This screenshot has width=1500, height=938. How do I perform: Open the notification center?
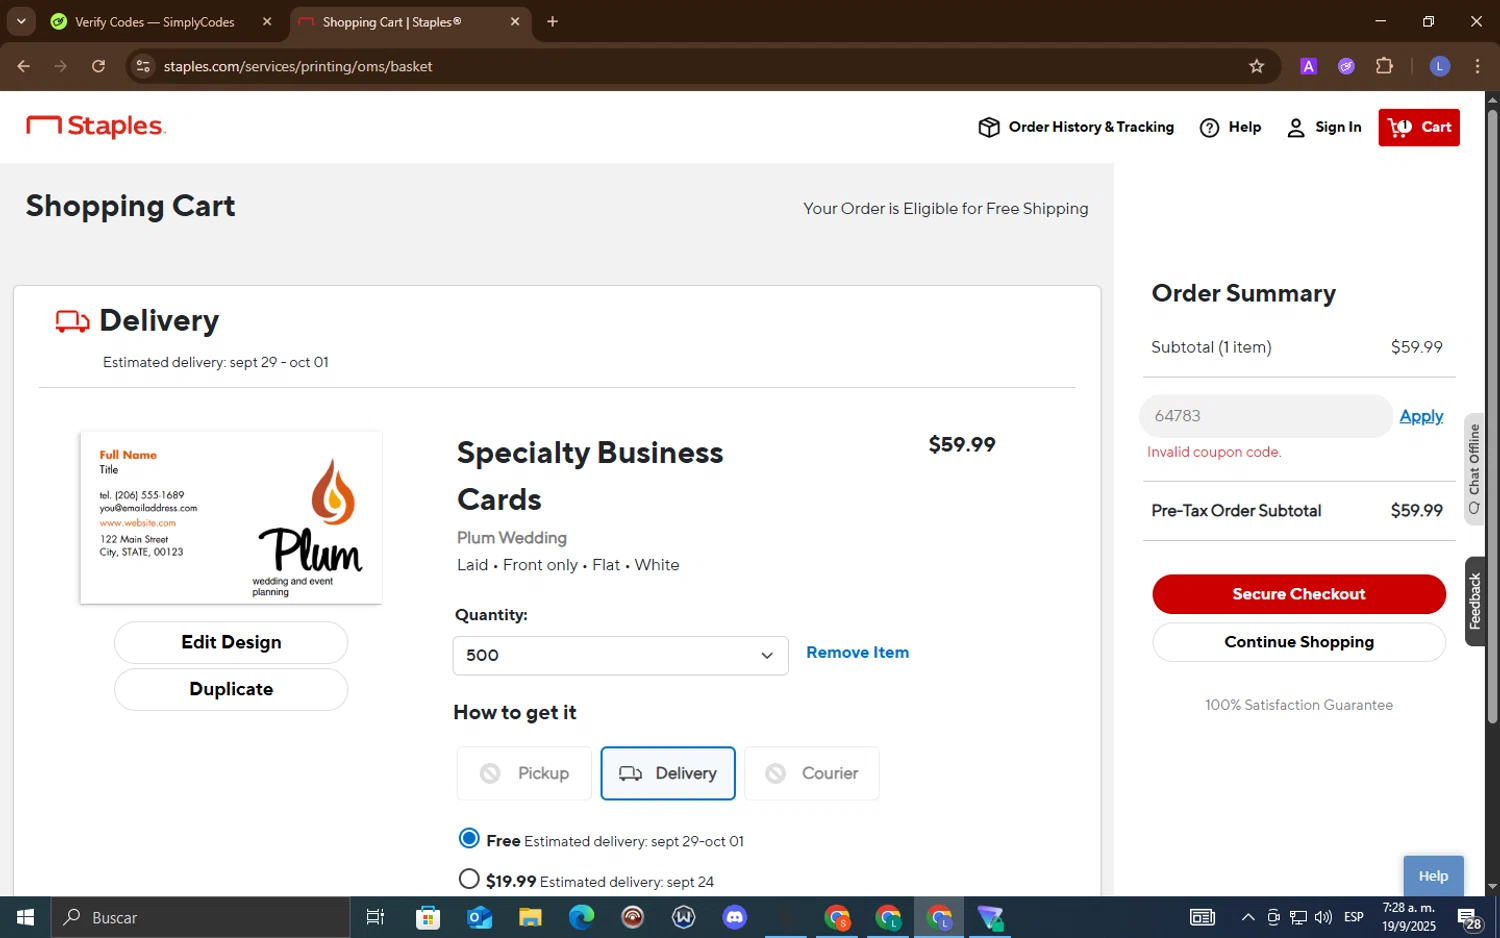[x=1469, y=917]
